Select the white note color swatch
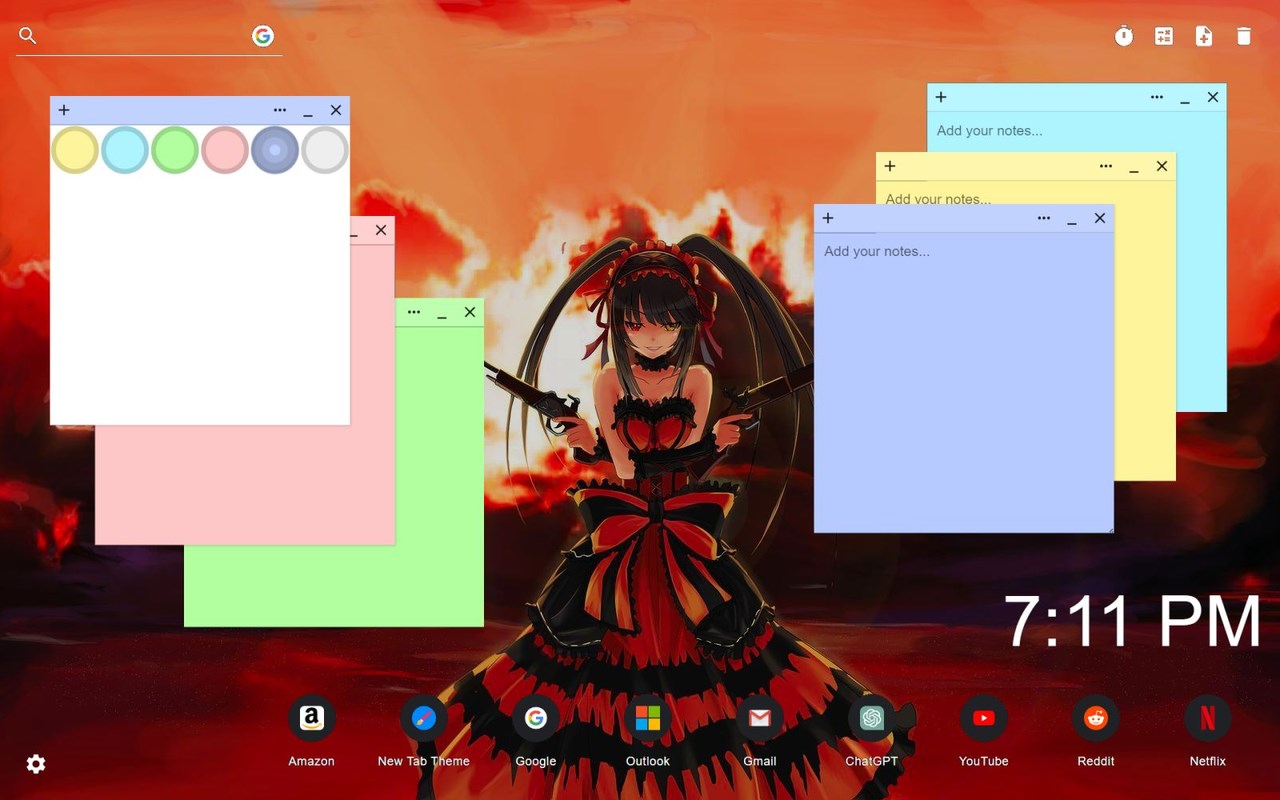 pos(325,150)
